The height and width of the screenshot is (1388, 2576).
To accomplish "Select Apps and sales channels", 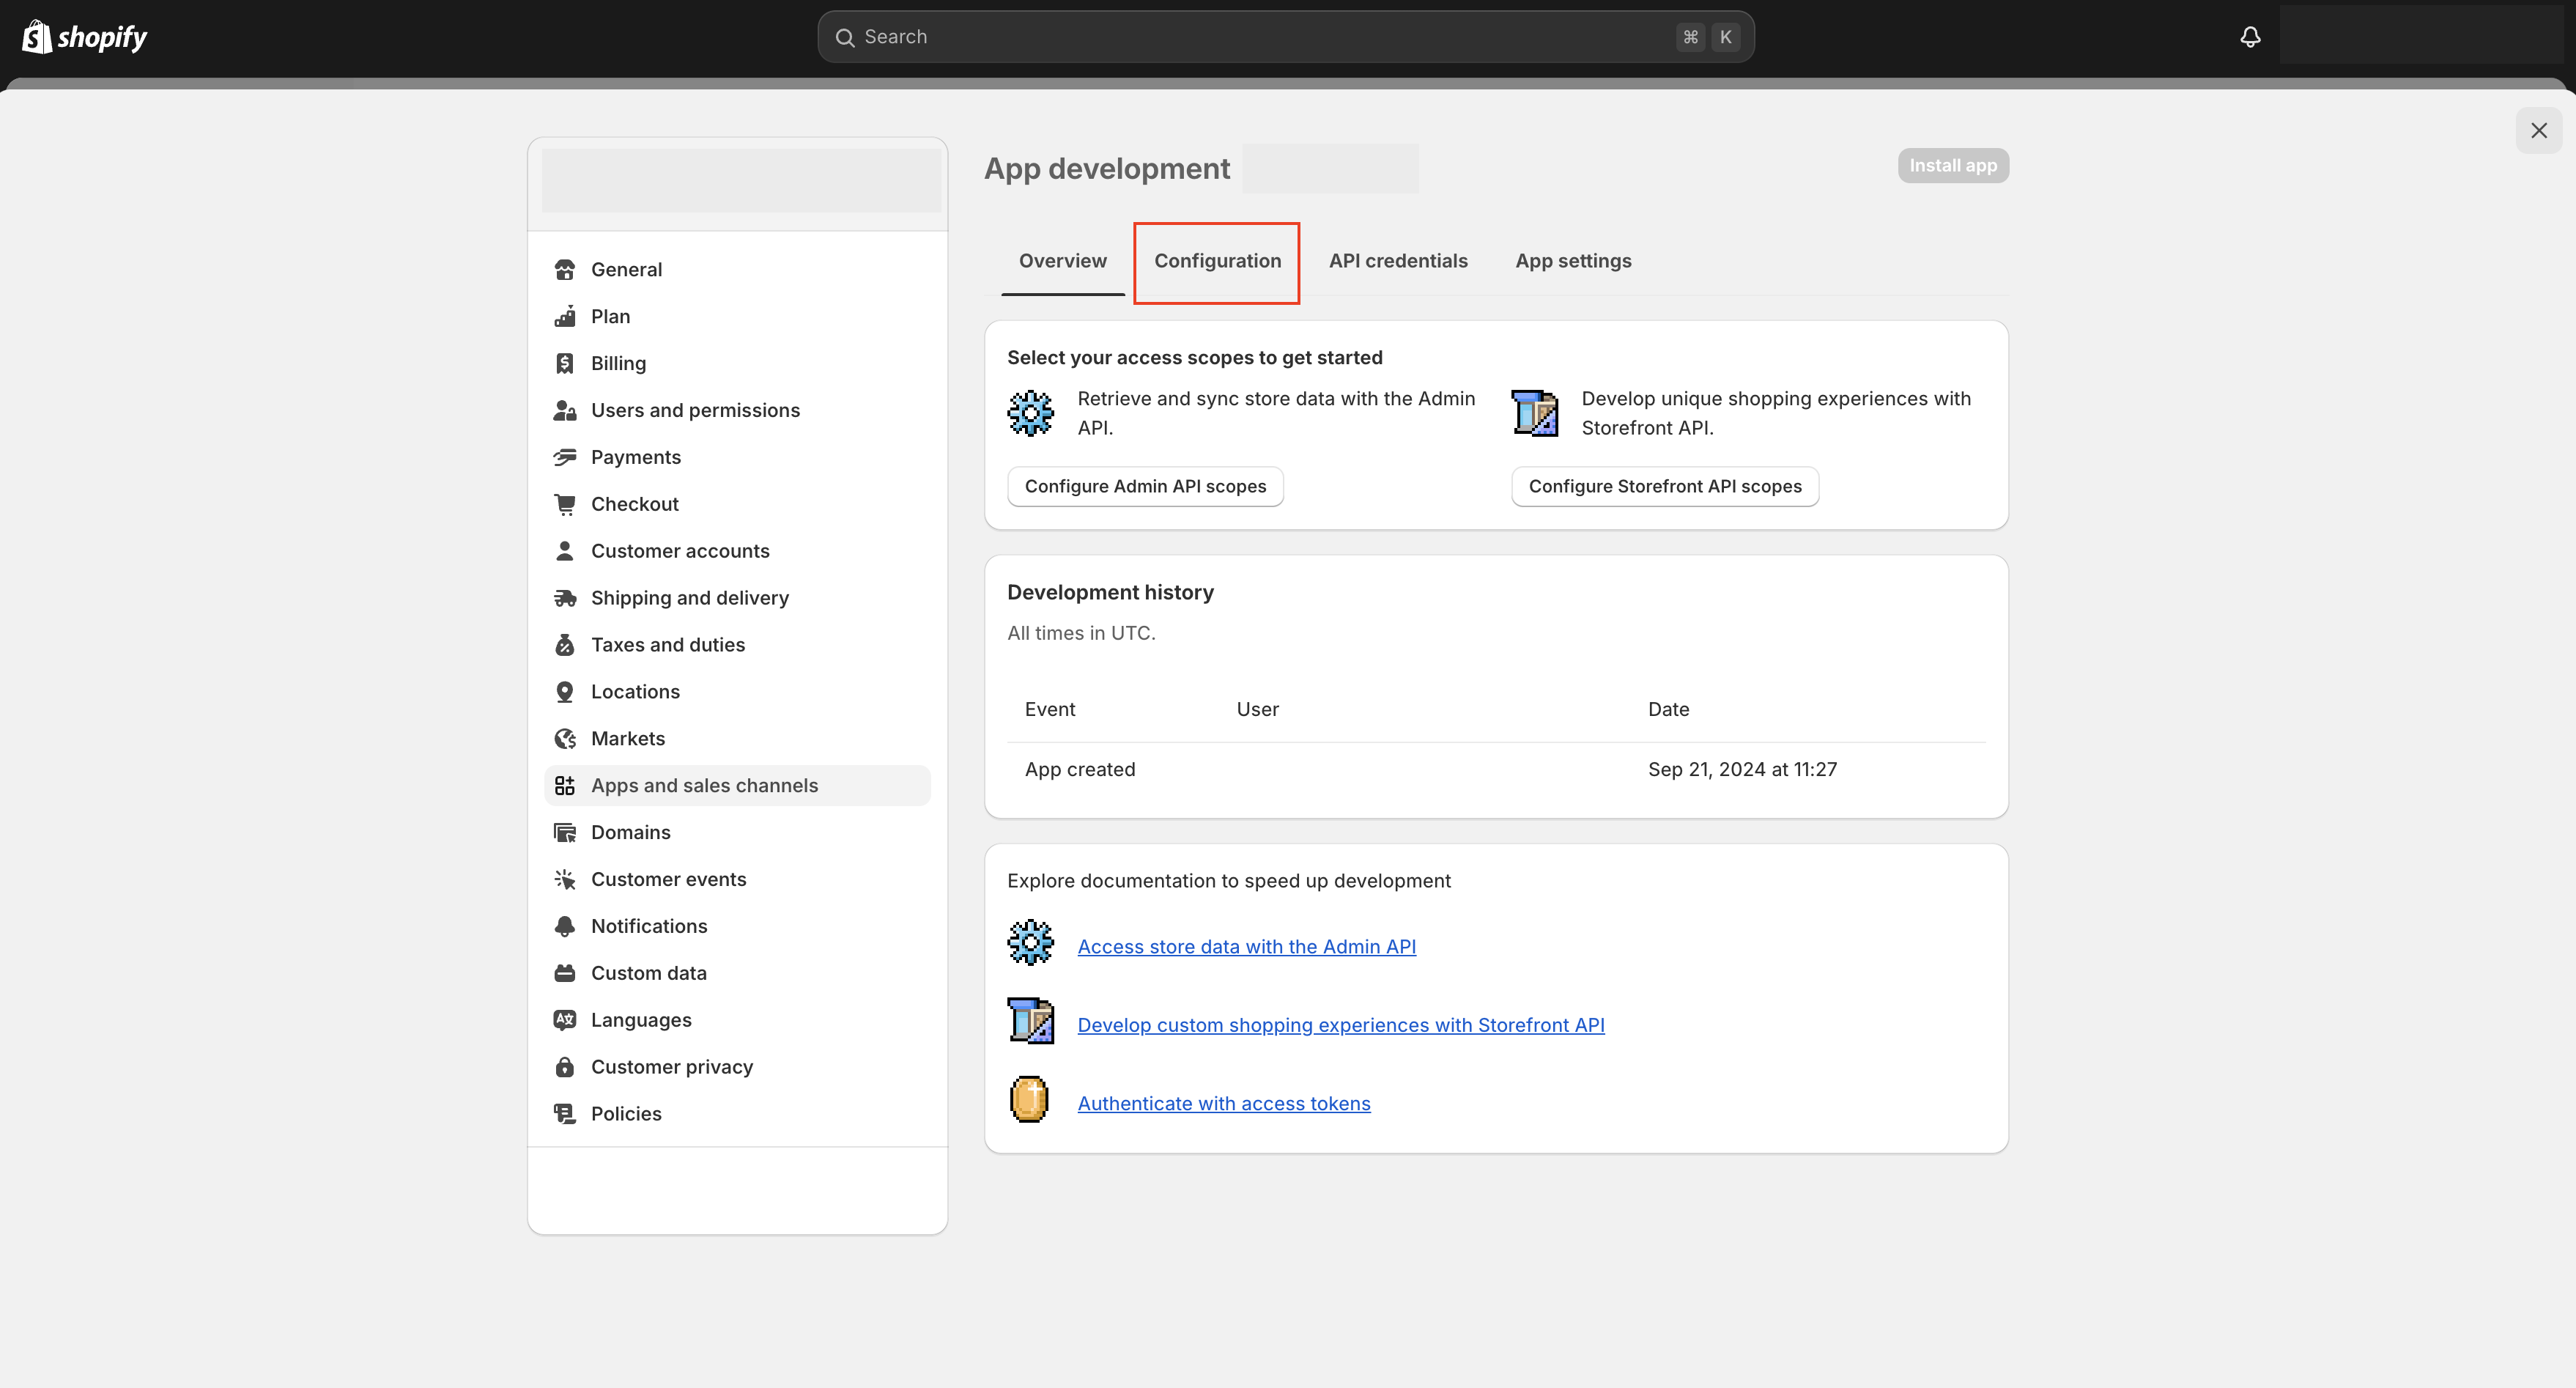I will [x=737, y=786].
